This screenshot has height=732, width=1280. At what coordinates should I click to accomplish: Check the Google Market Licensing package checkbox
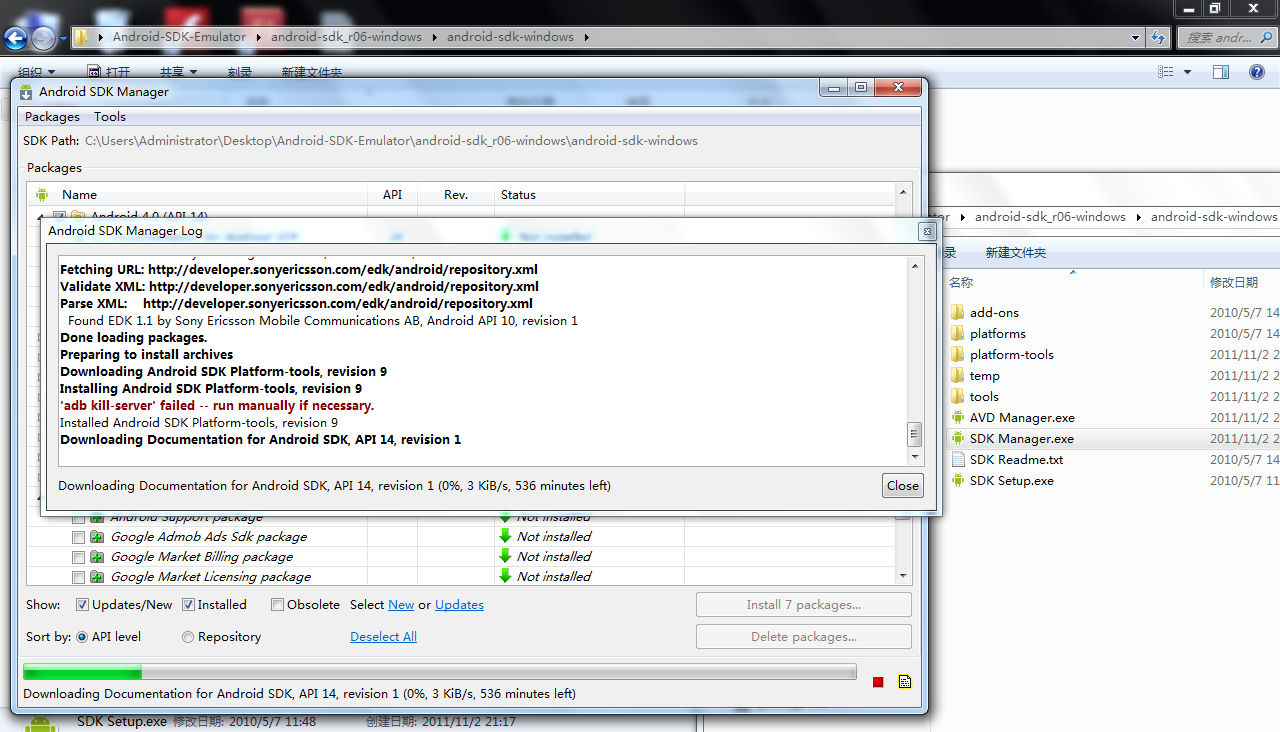(78, 577)
